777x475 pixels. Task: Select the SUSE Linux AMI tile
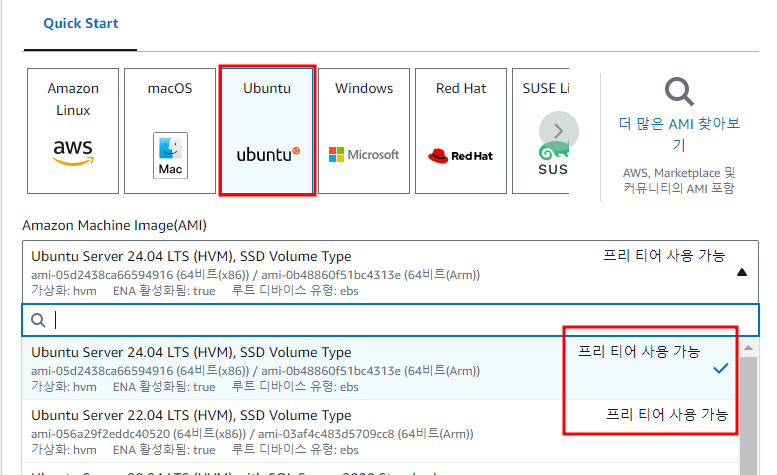point(541,131)
